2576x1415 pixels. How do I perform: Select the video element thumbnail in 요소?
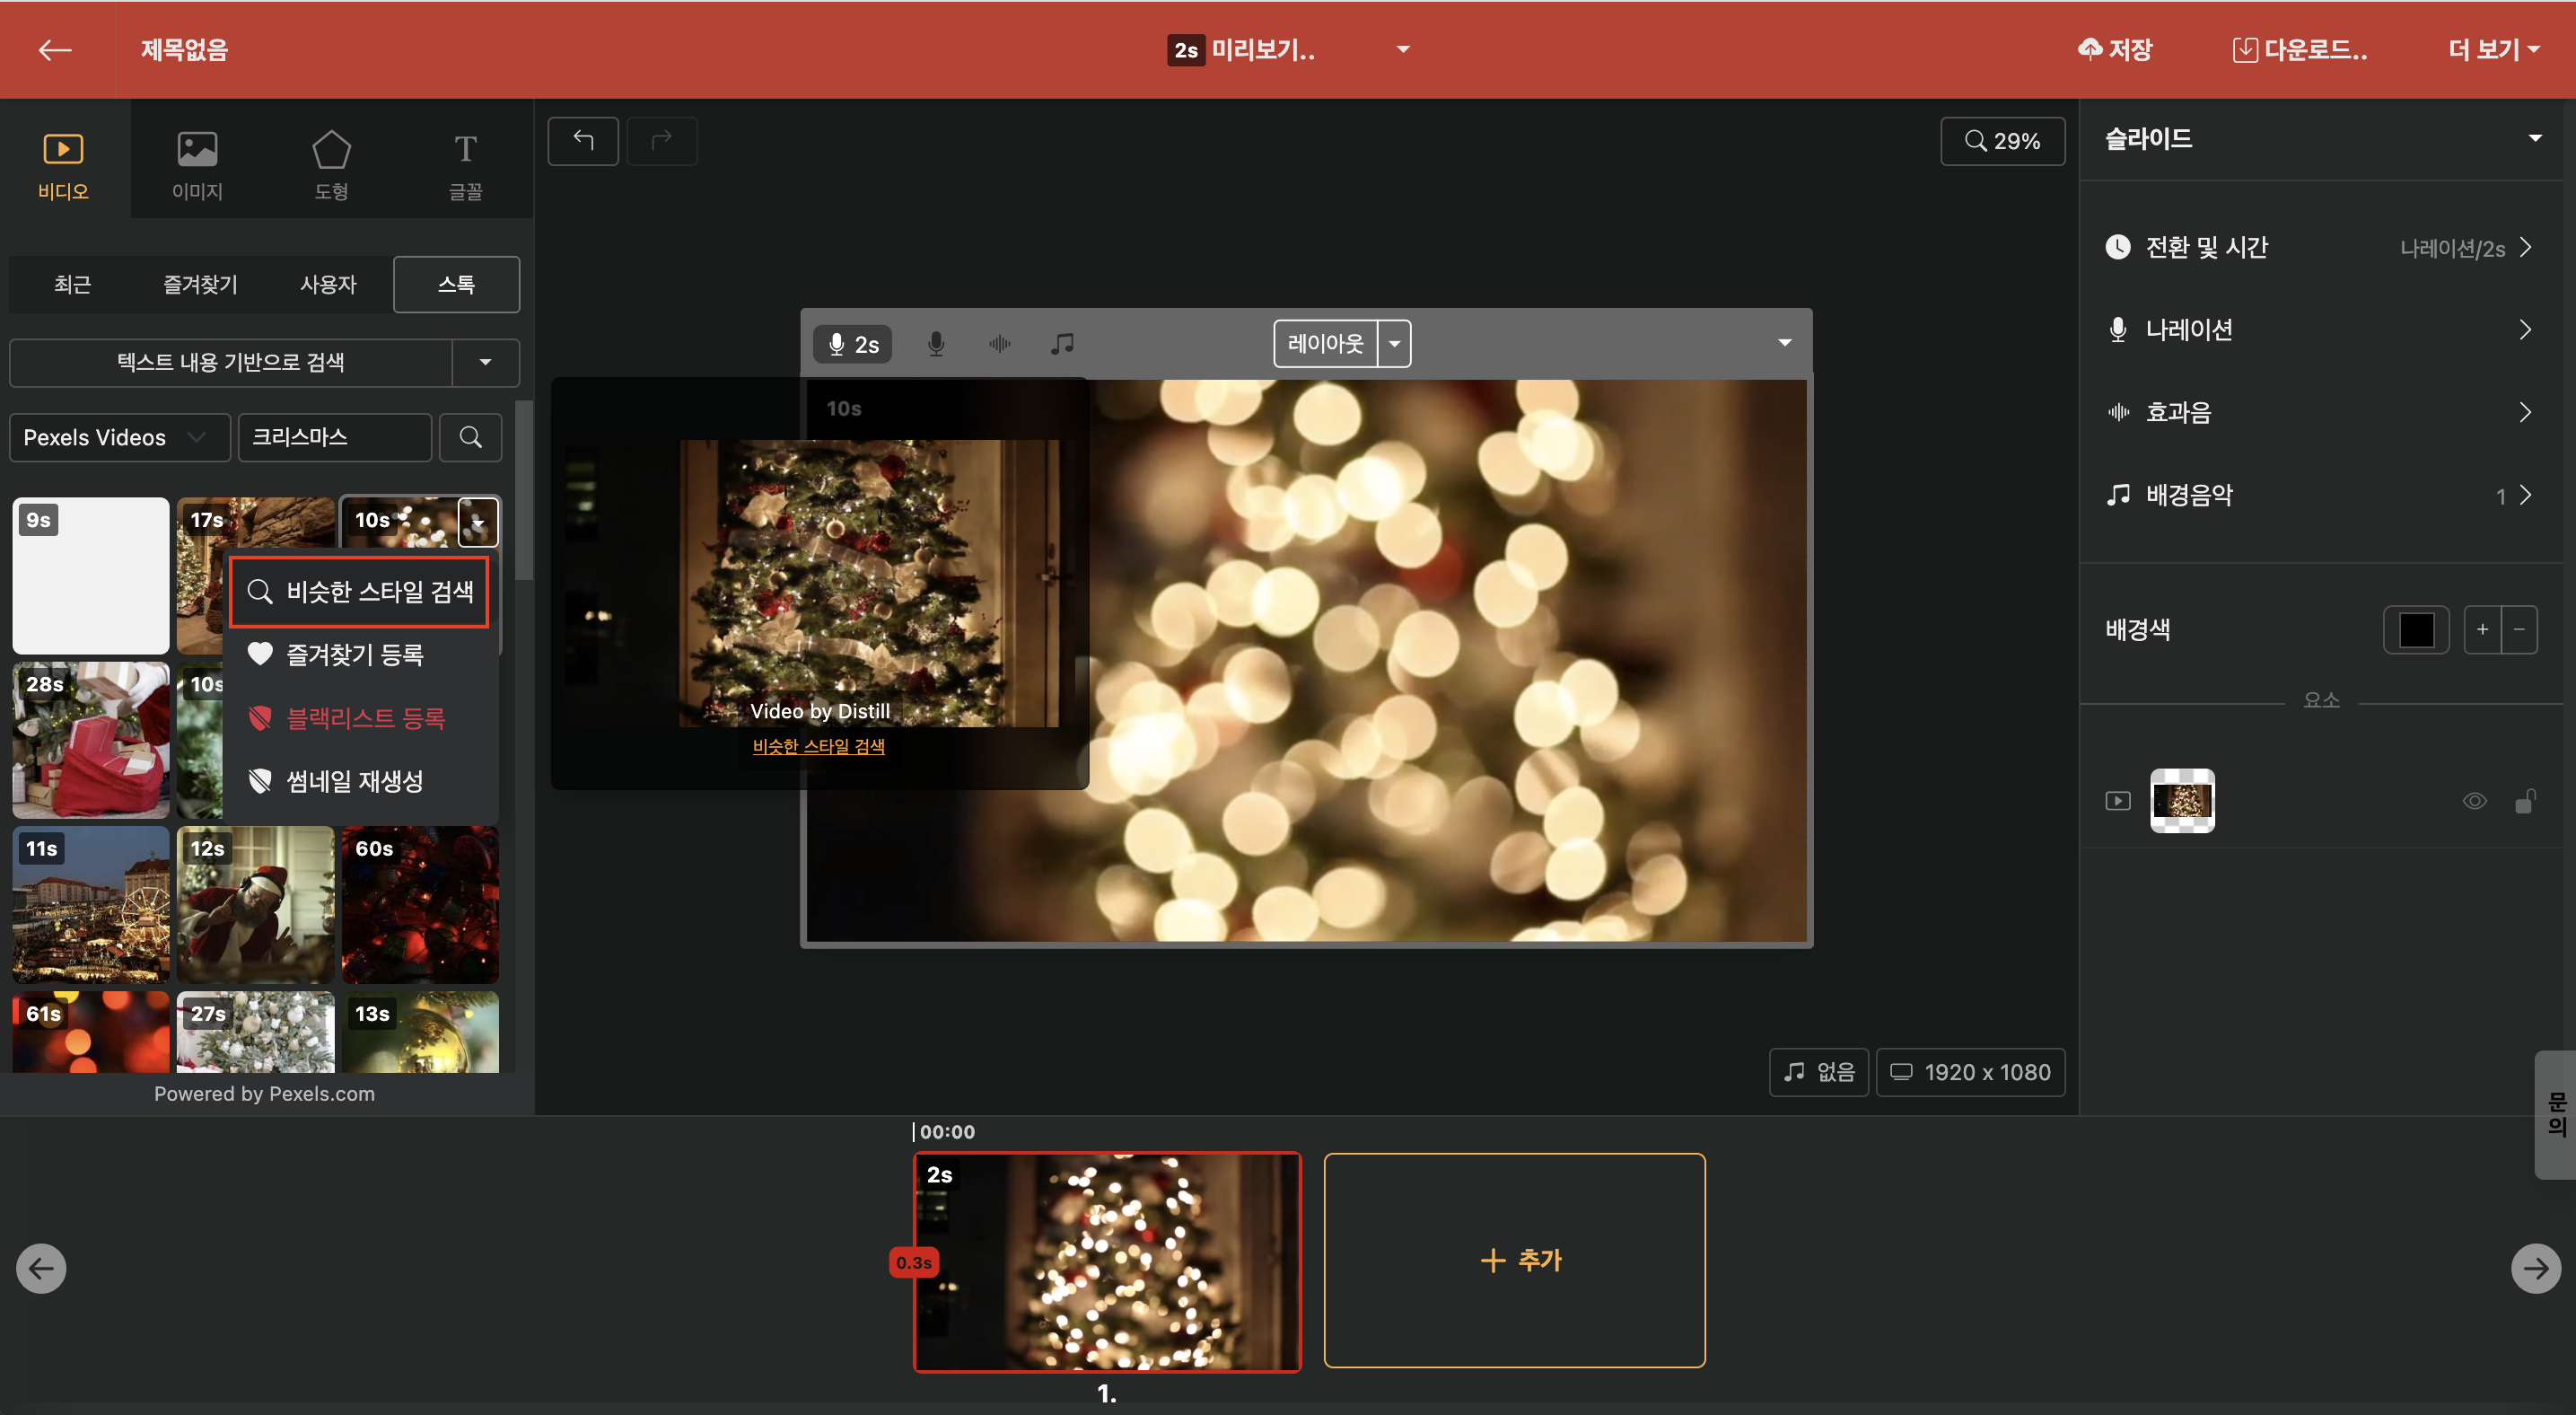tap(2182, 800)
